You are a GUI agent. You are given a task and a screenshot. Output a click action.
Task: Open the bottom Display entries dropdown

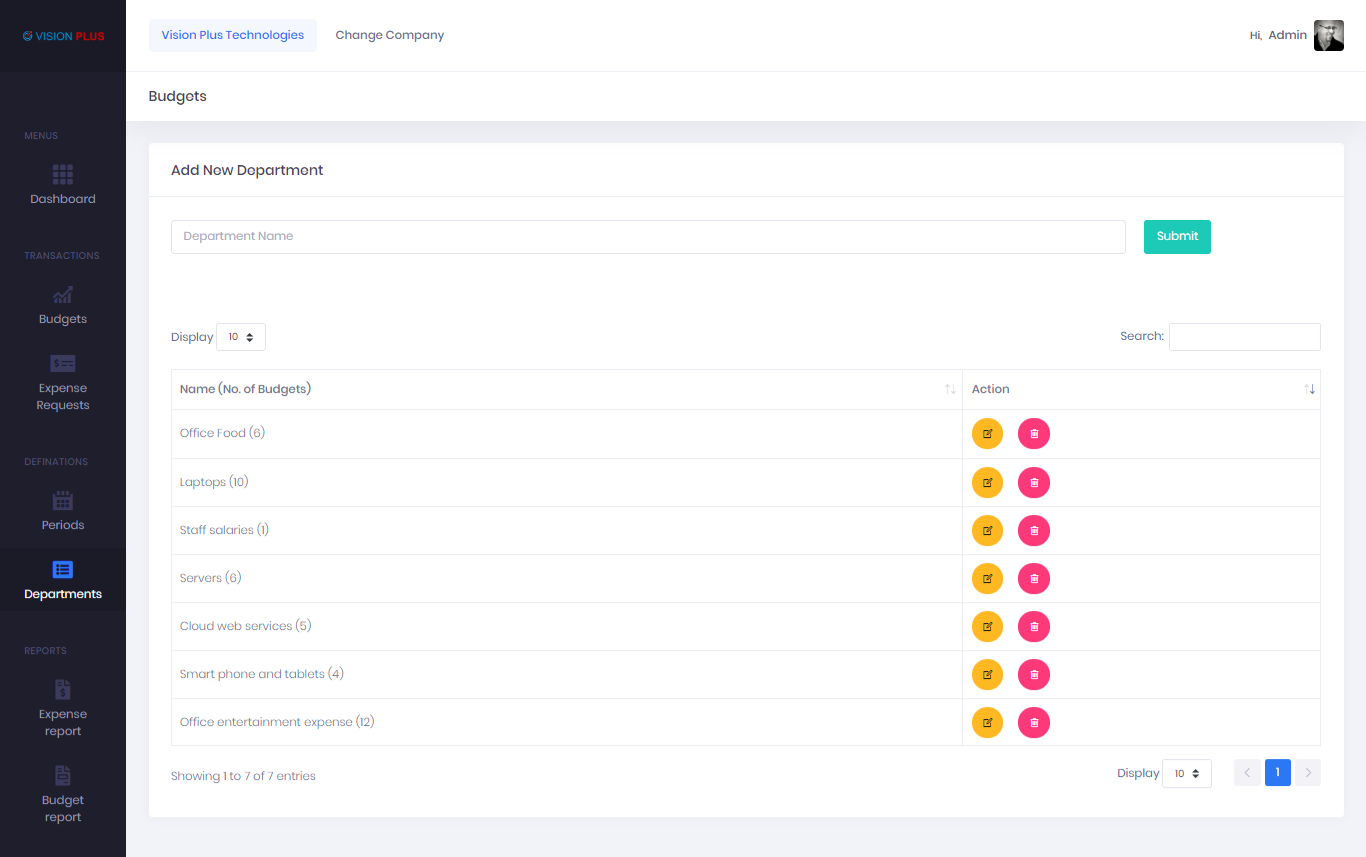[1186, 773]
